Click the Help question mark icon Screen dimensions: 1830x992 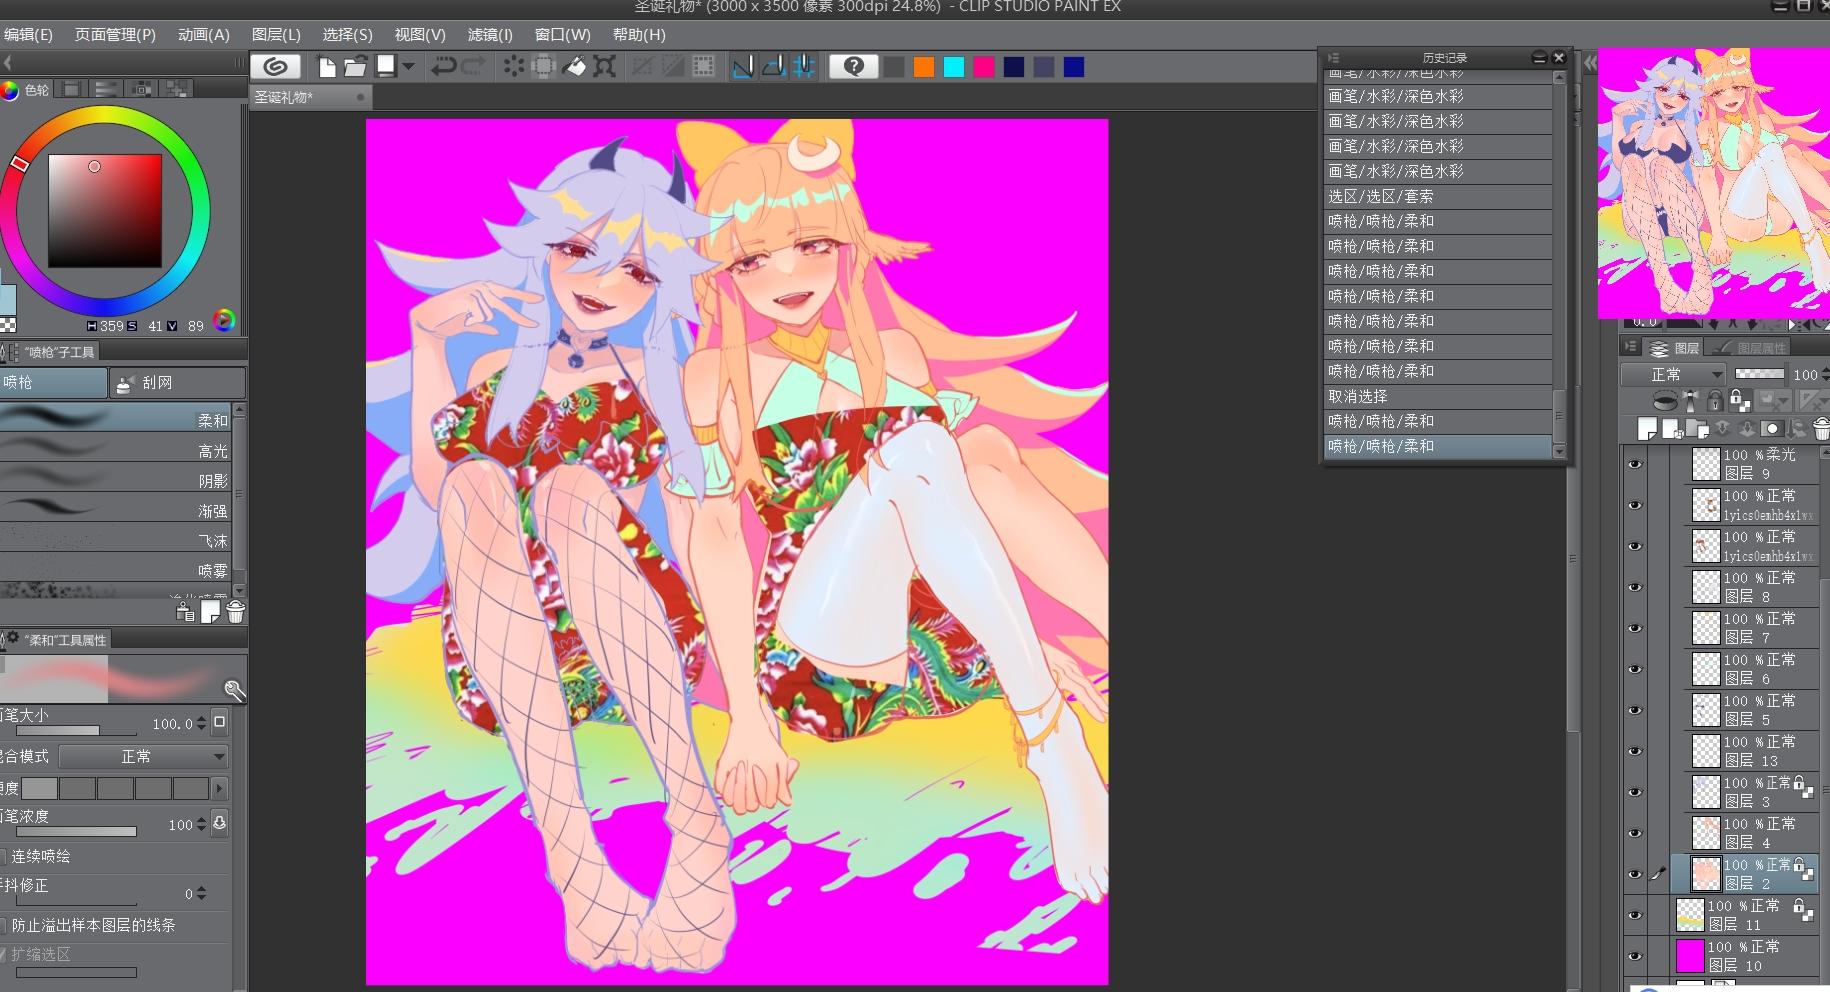[854, 67]
